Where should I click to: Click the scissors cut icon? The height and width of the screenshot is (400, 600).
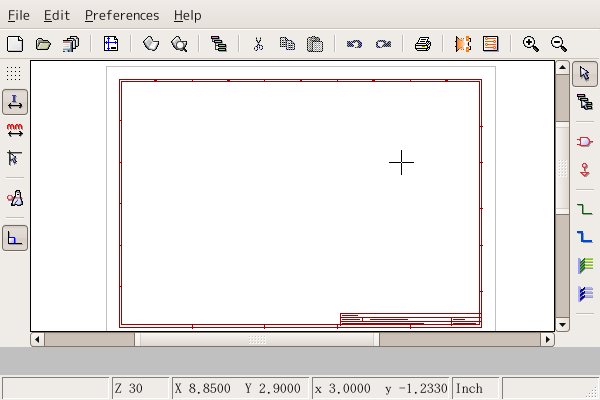tap(257, 44)
